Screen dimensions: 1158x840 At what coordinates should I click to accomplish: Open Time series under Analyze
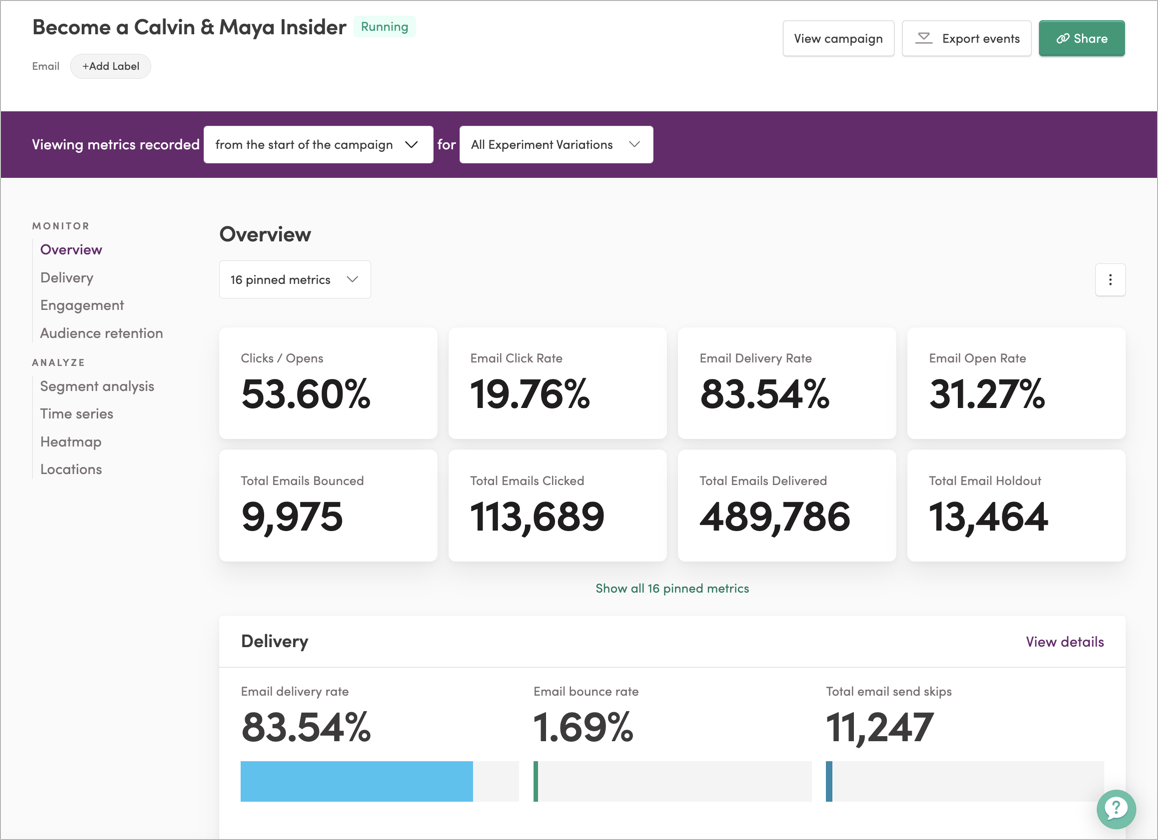point(77,414)
